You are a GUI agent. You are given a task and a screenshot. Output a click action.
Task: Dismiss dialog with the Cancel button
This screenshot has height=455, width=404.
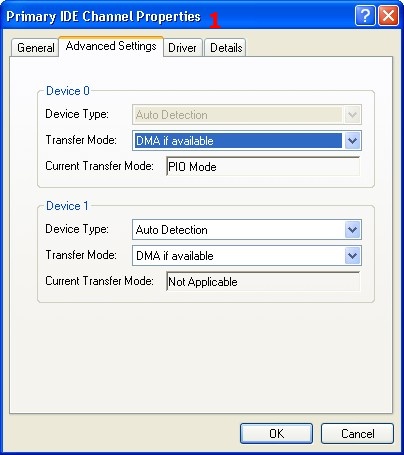coord(357,433)
